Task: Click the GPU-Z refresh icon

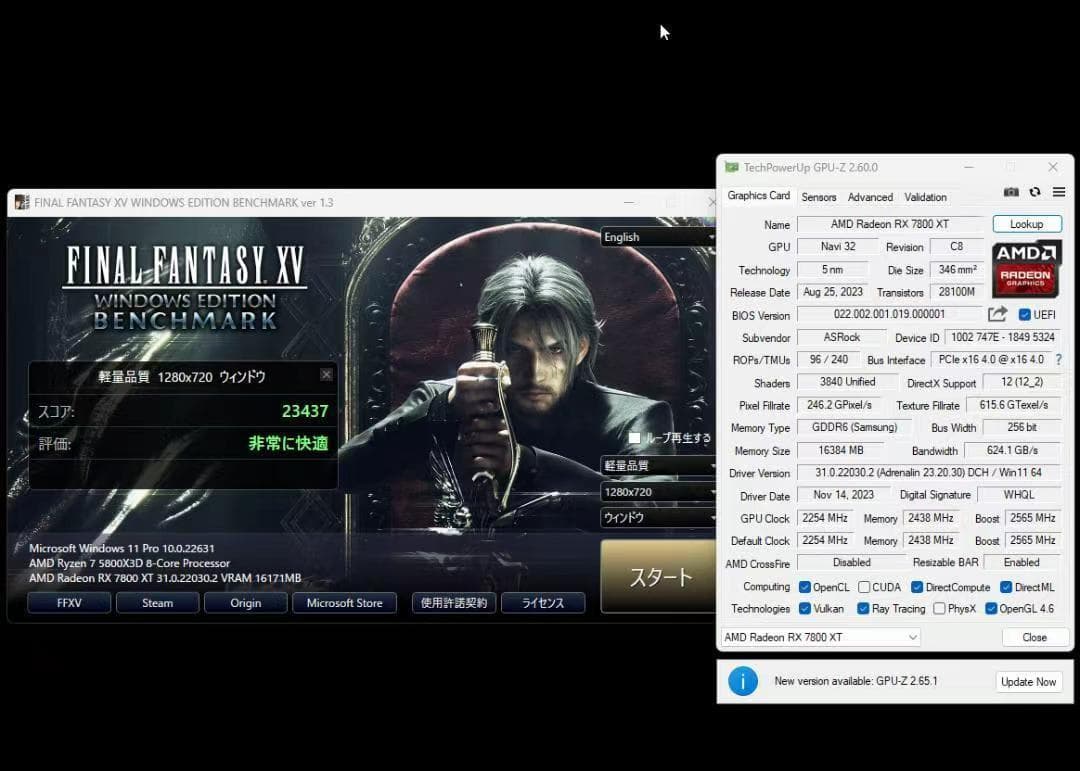Action: pos(1035,192)
